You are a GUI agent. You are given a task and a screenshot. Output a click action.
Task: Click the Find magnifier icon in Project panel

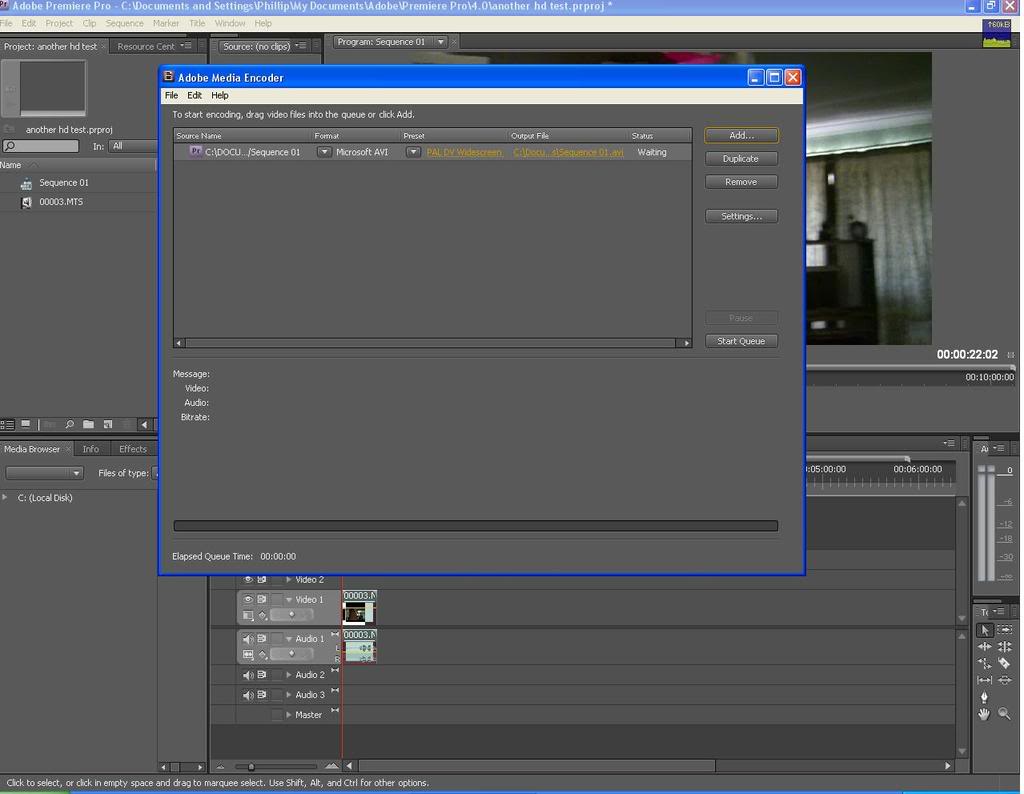[x=70, y=425]
